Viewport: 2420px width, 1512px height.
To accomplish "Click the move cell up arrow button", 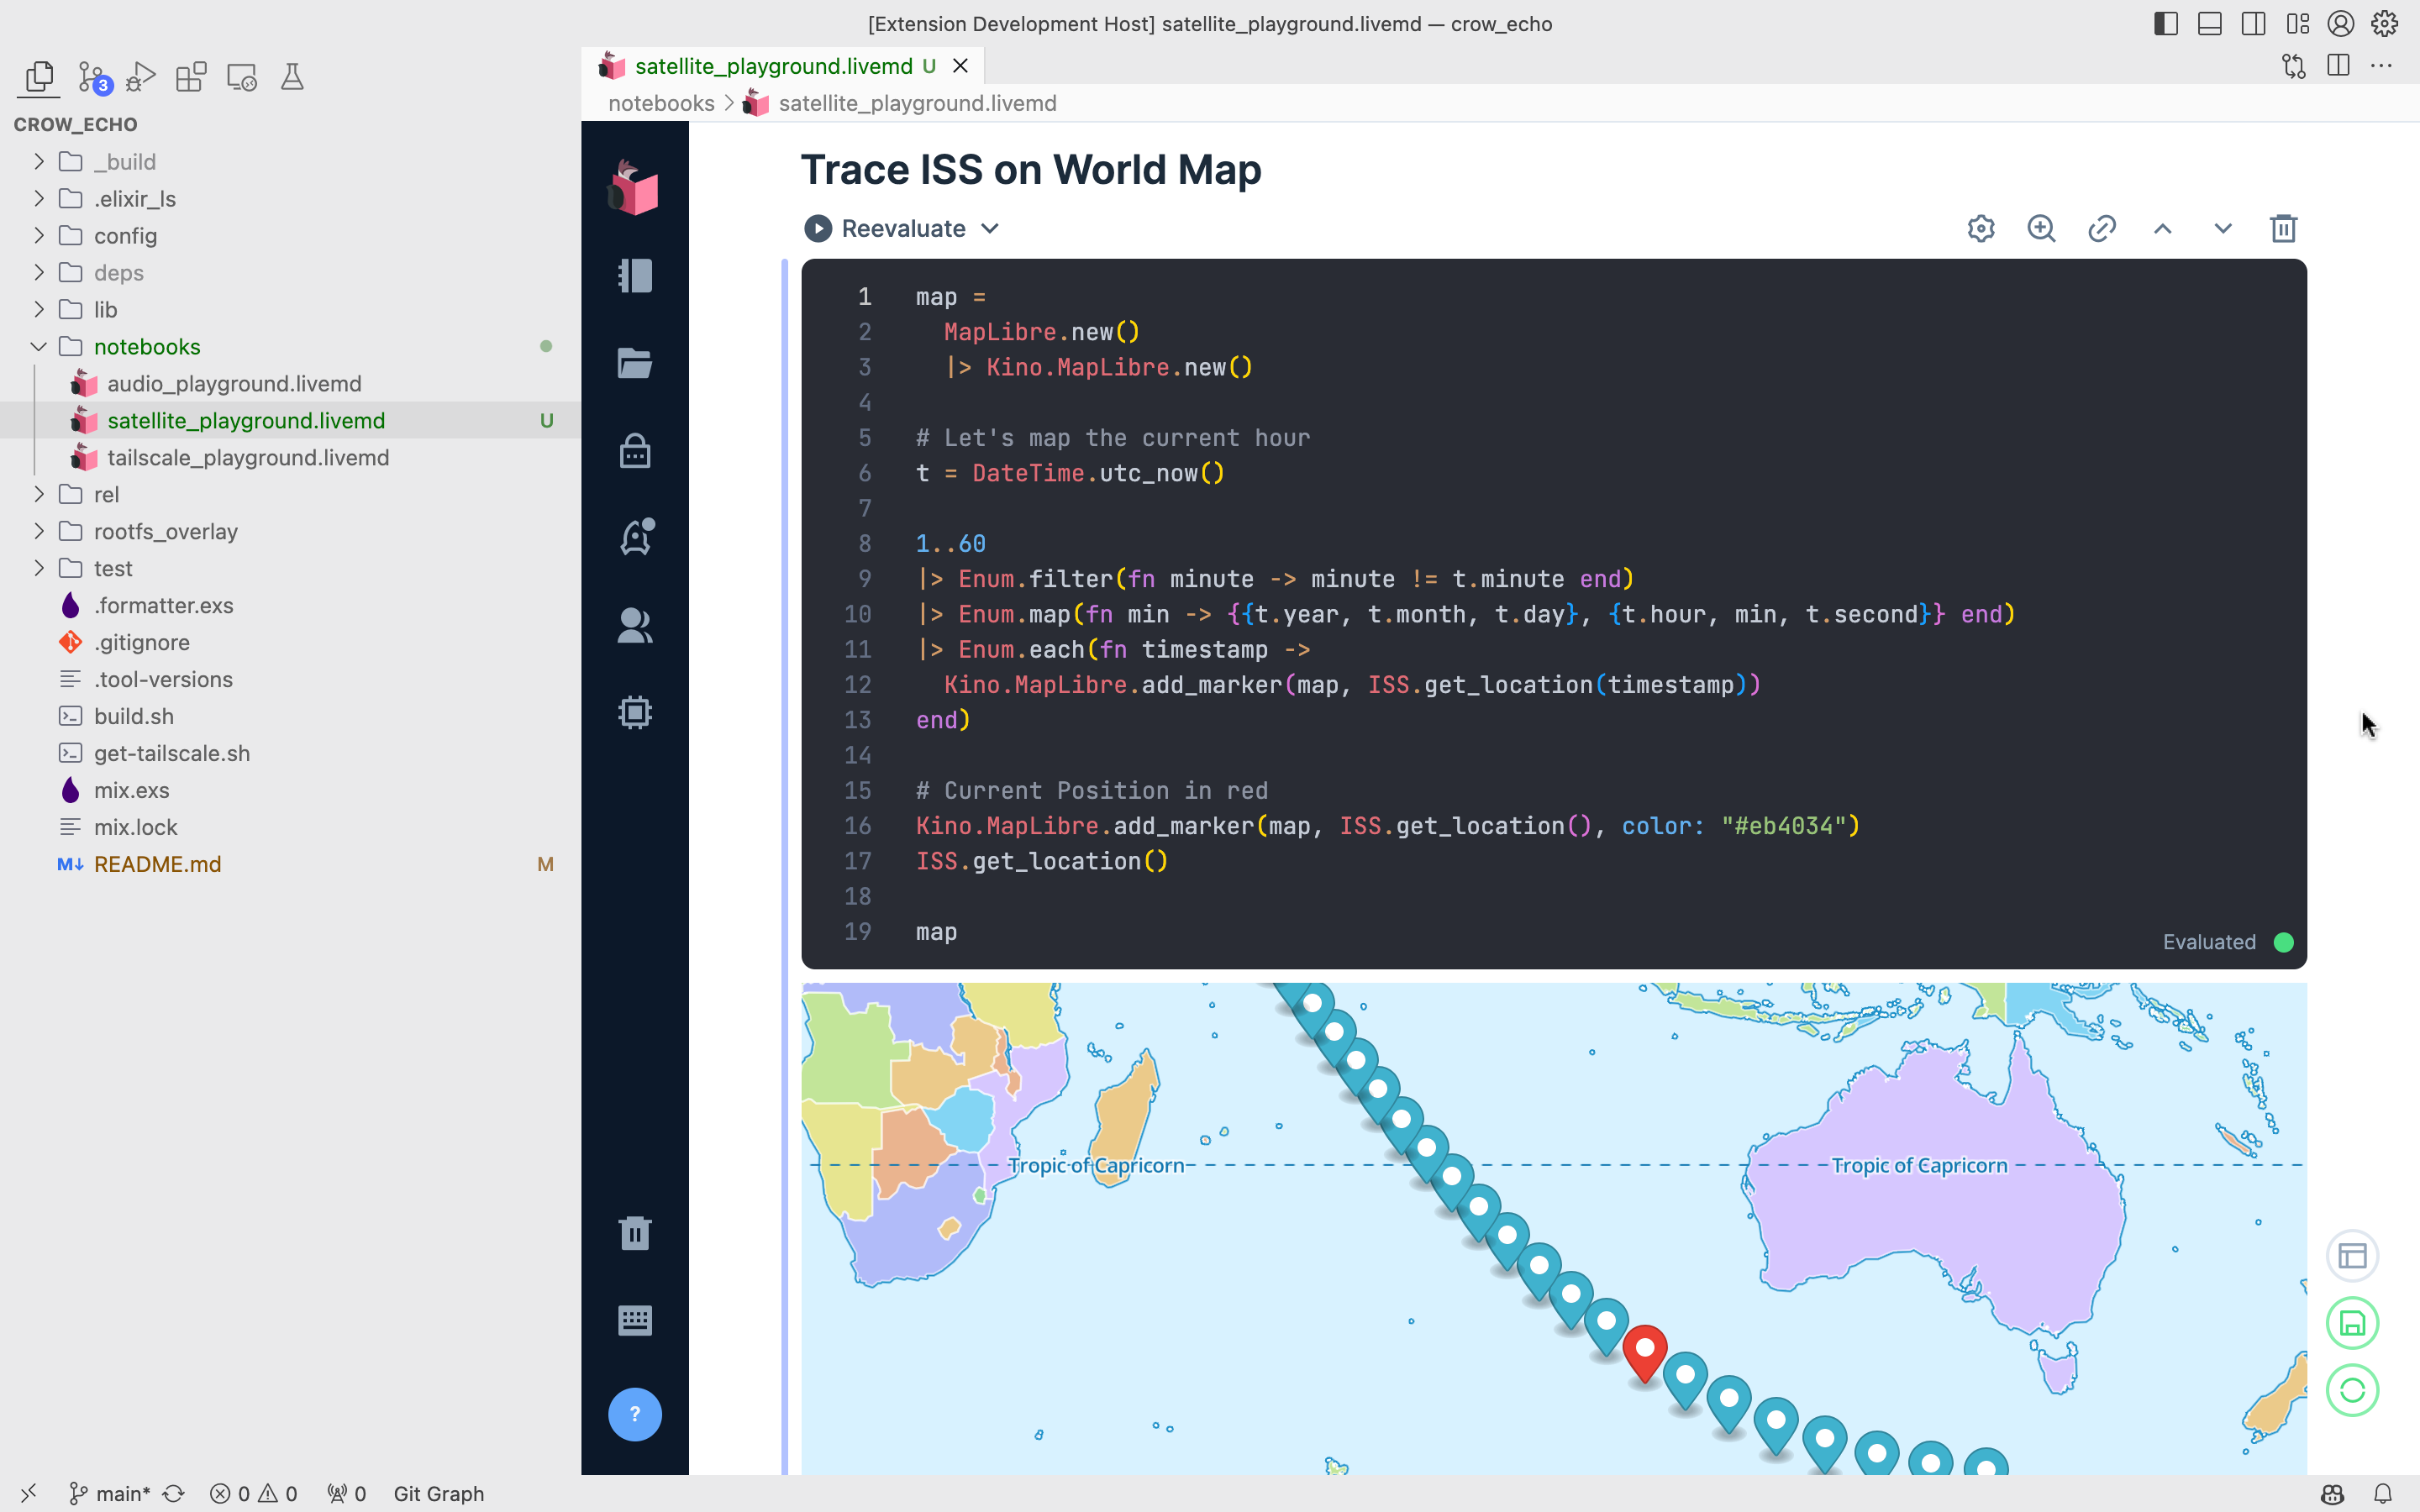I will coord(2162,227).
